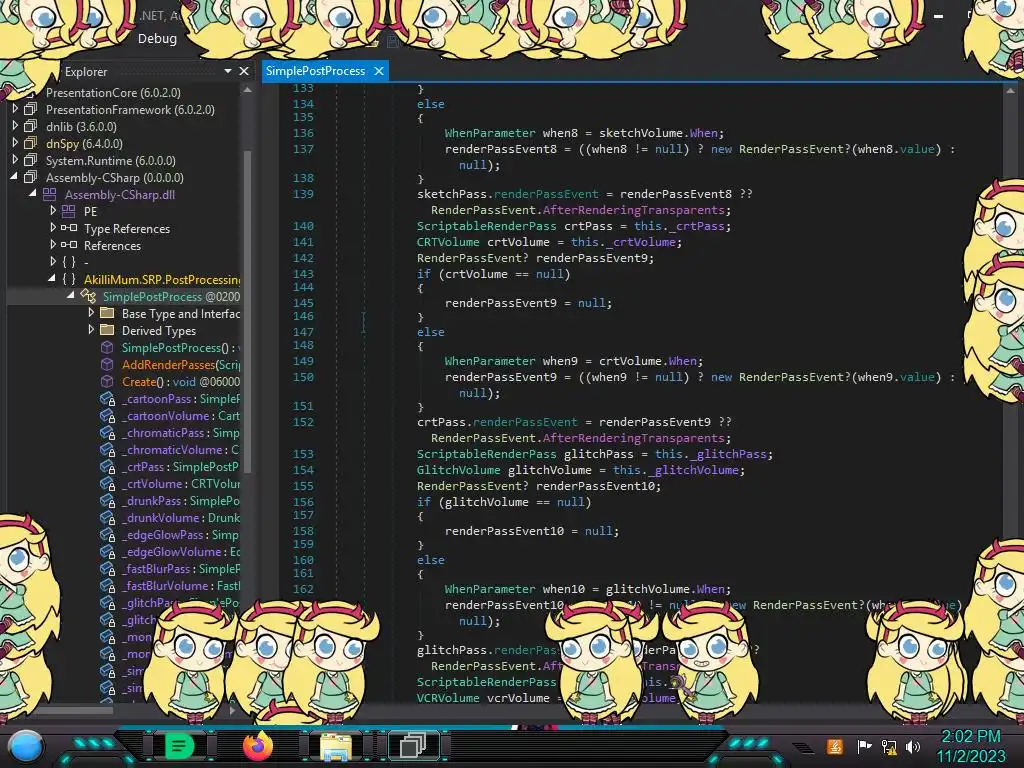Click the Create() method icon

pyautogui.click(x=107, y=381)
